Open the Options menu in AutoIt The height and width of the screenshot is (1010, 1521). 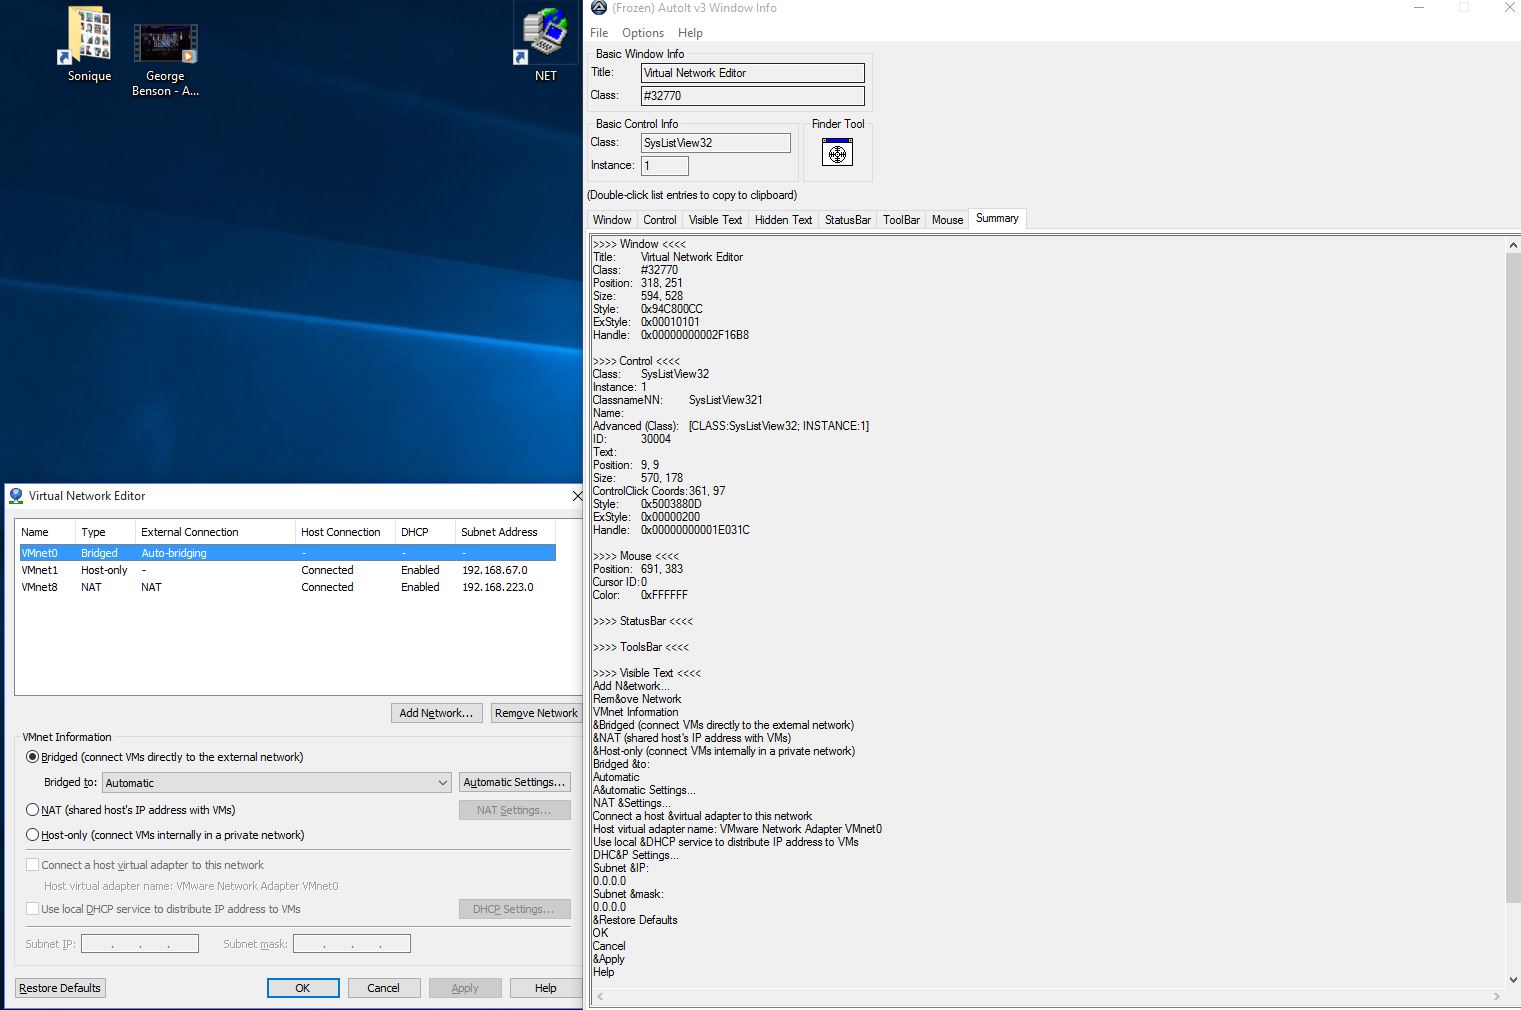click(643, 33)
